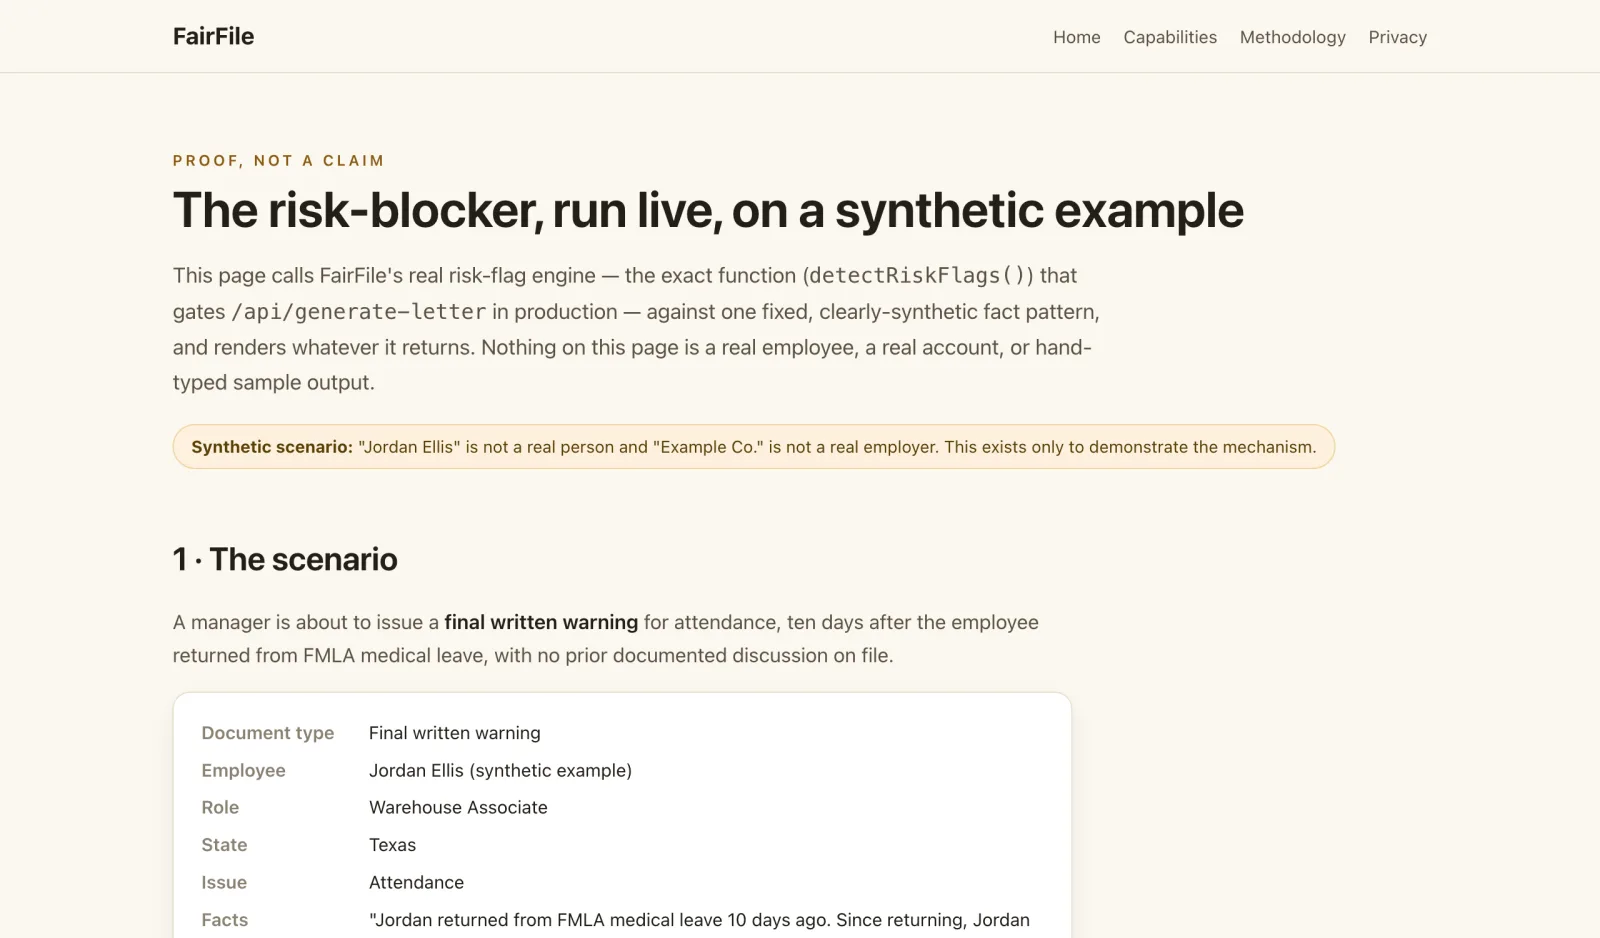
Task: Click the Synthetic scenario notice banner
Action: point(753,447)
